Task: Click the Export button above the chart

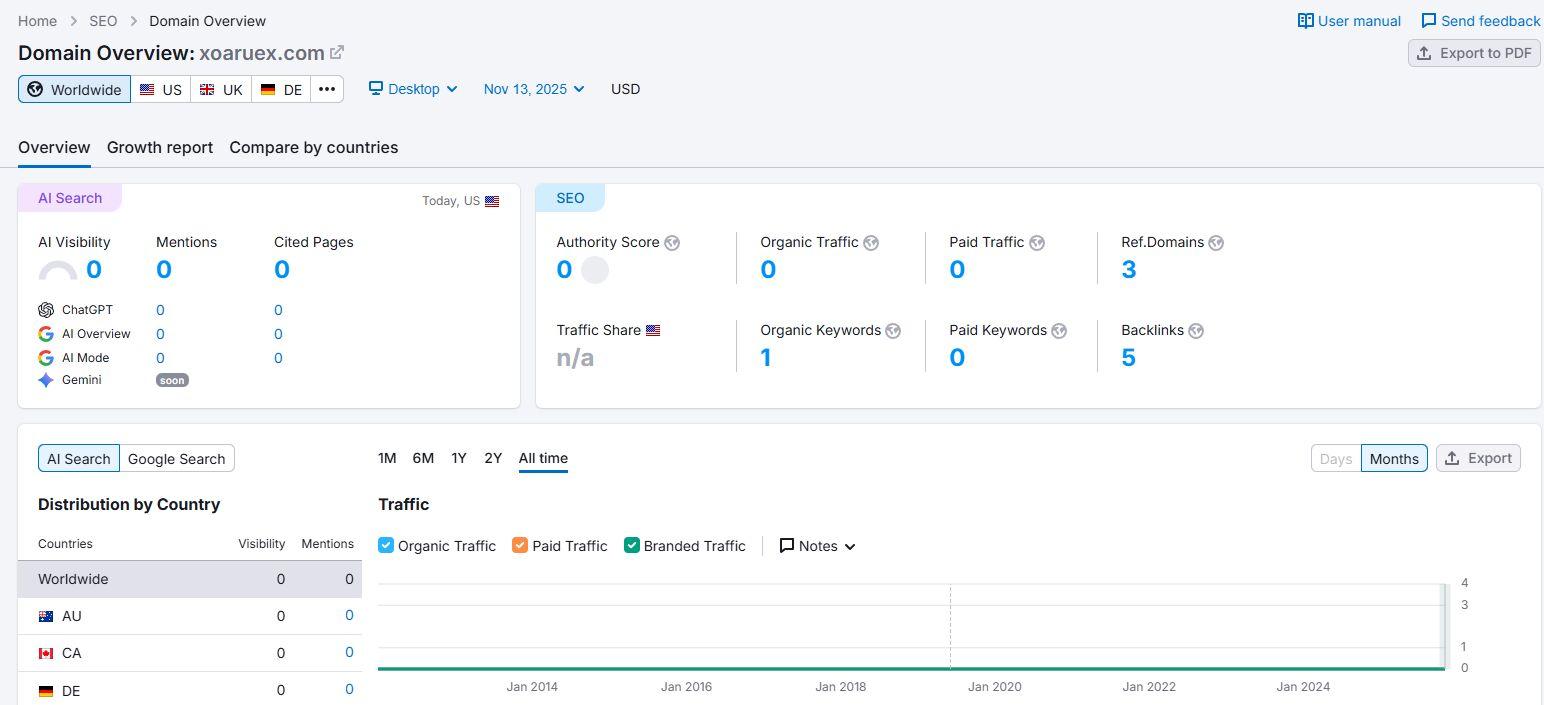Action: 1478,458
